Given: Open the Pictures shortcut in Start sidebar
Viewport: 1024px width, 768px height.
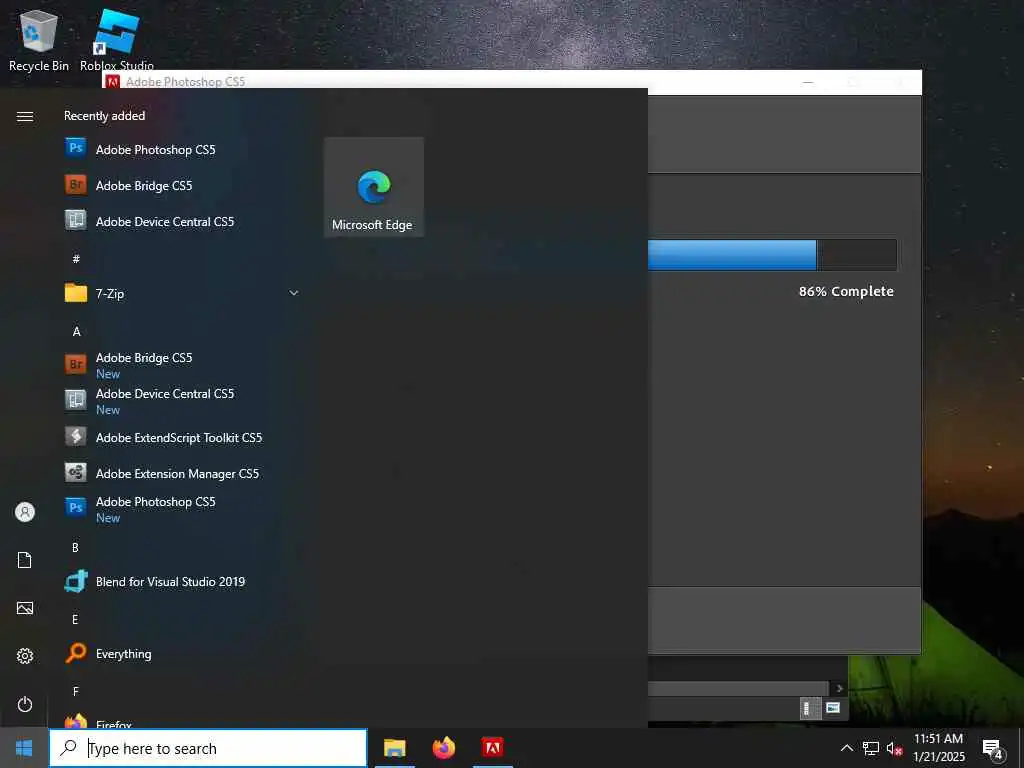Looking at the screenshot, I should [x=25, y=608].
